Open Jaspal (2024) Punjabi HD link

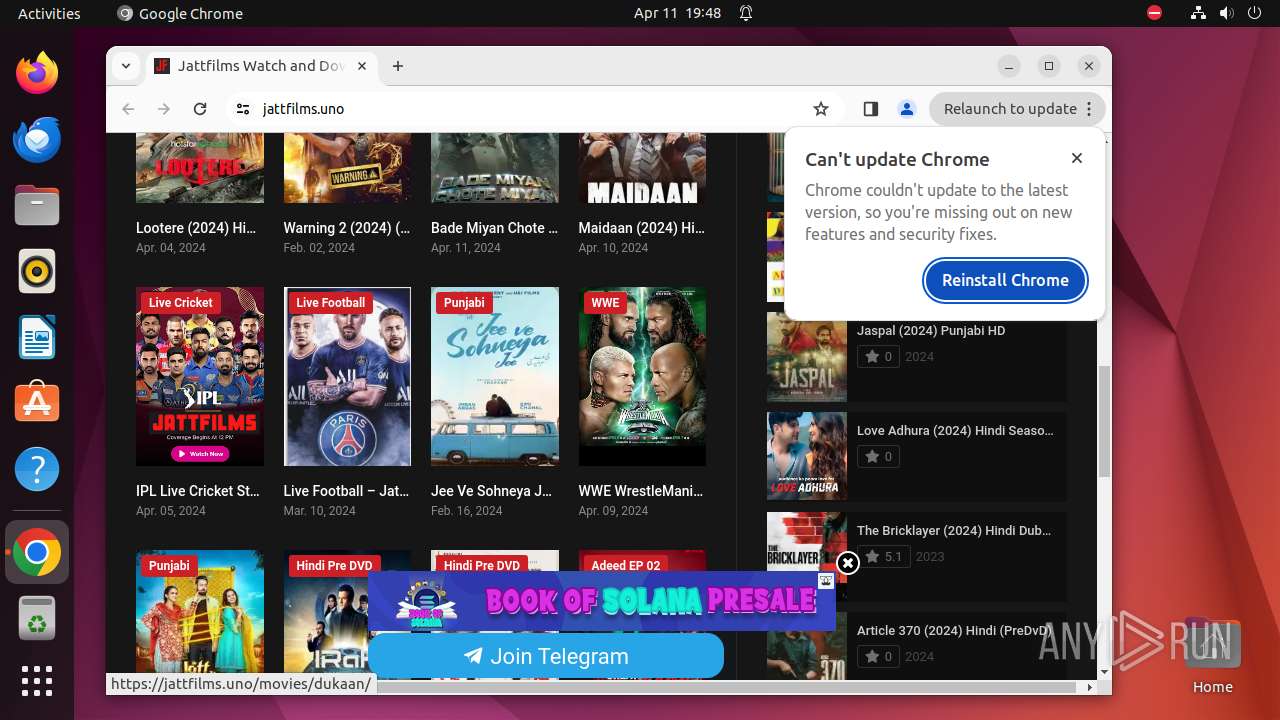(931, 330)
